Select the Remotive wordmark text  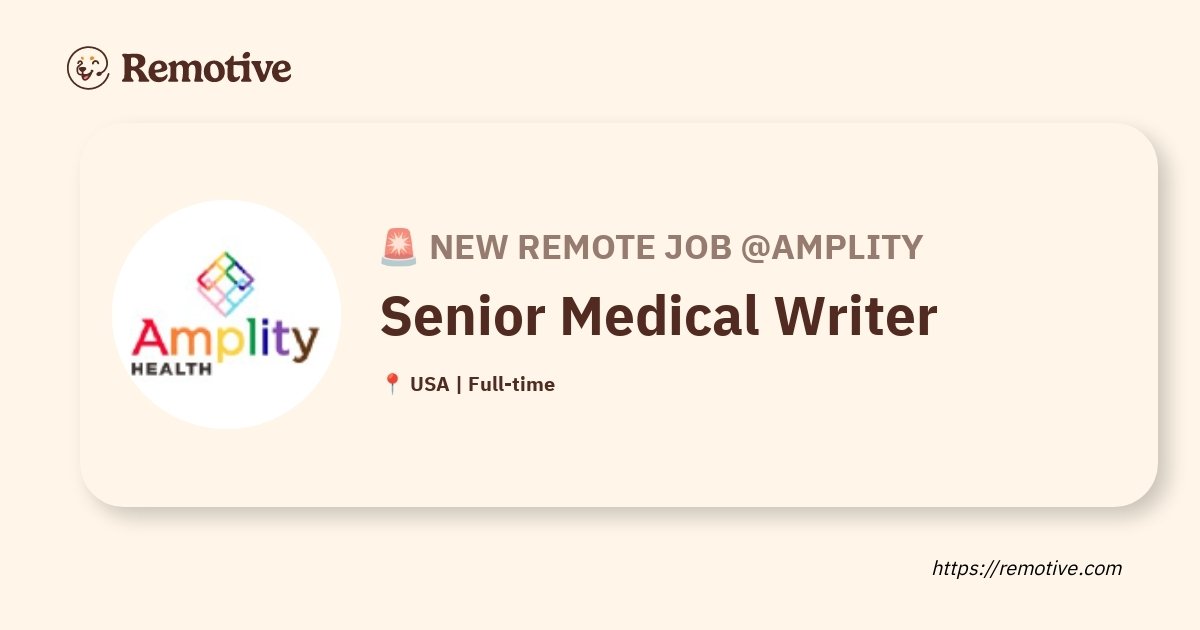[207, 68]
